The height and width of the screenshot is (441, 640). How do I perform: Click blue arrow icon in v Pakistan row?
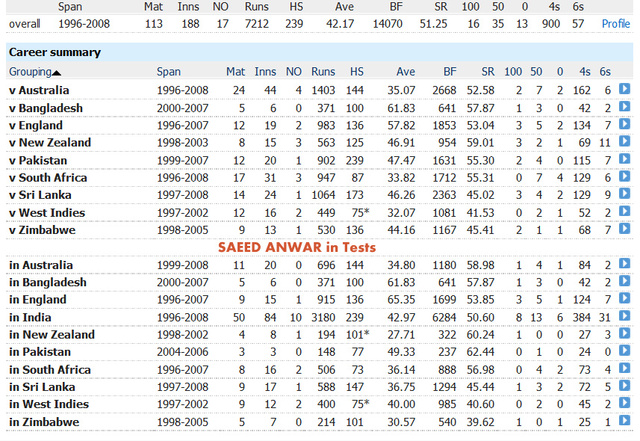(624, 160)
